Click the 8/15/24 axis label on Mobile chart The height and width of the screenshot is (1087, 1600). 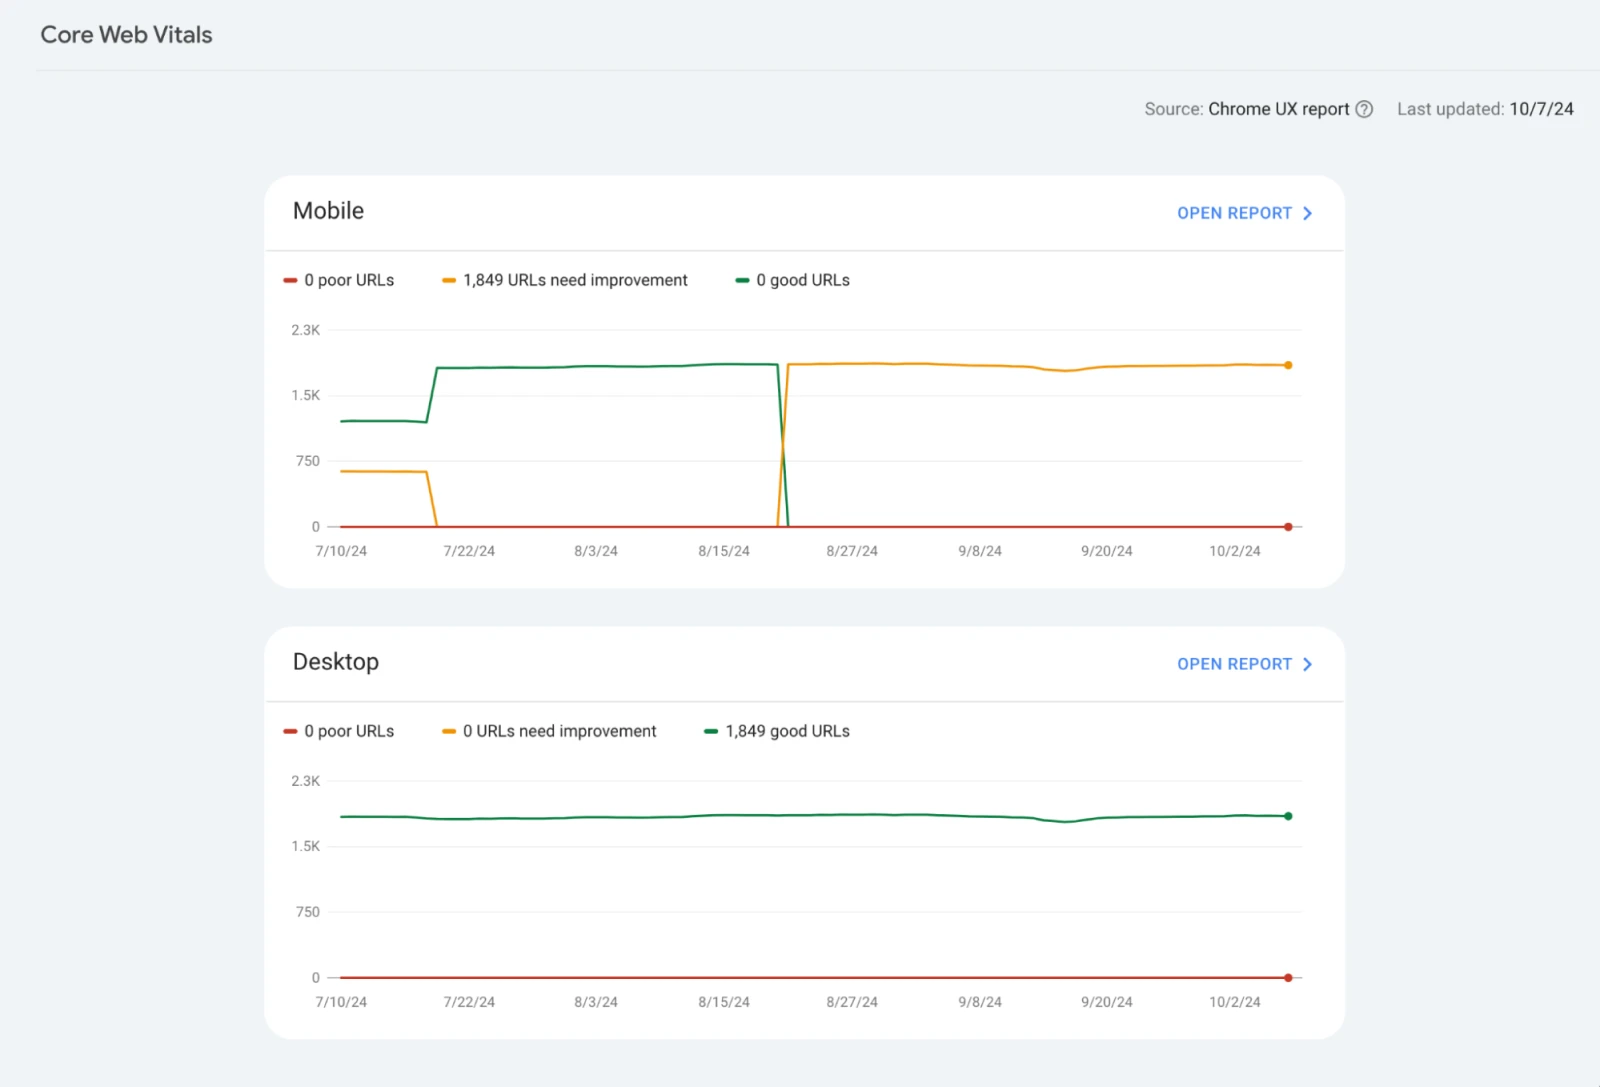click(724, 551)
